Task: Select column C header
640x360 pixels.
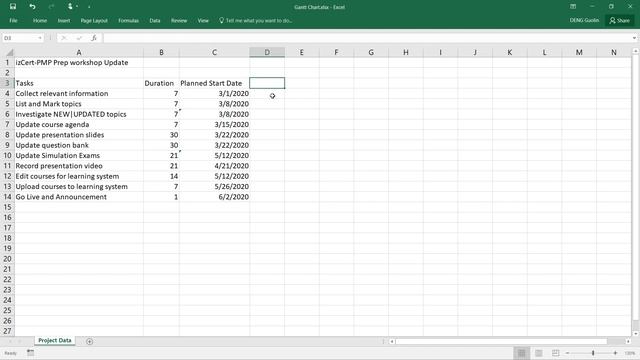Action: (x=214, y=52)
